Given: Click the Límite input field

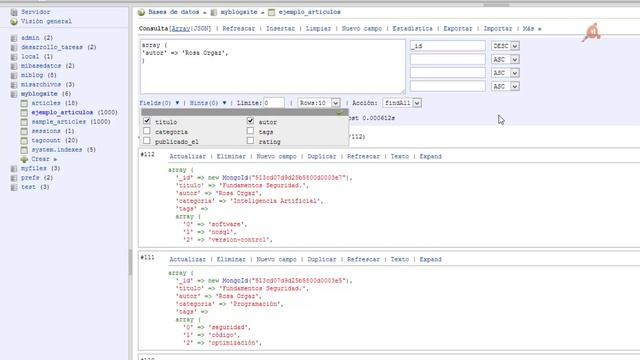Looking at the screenshot, I should pyautogui.click(x=274, y=103).
